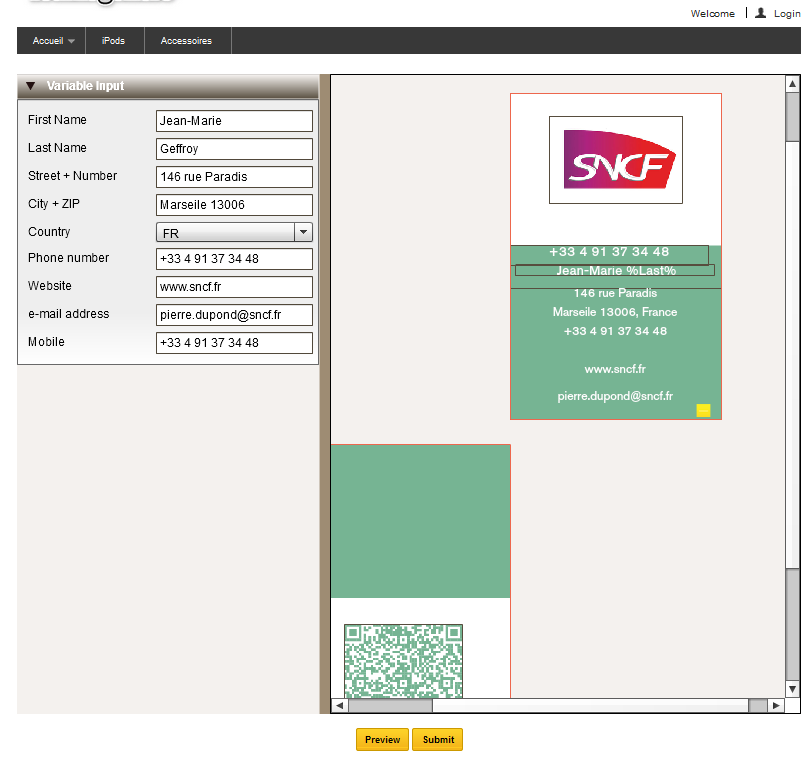
Task: Click the horizontal scrollbar thumb
Action: [391, 705]
